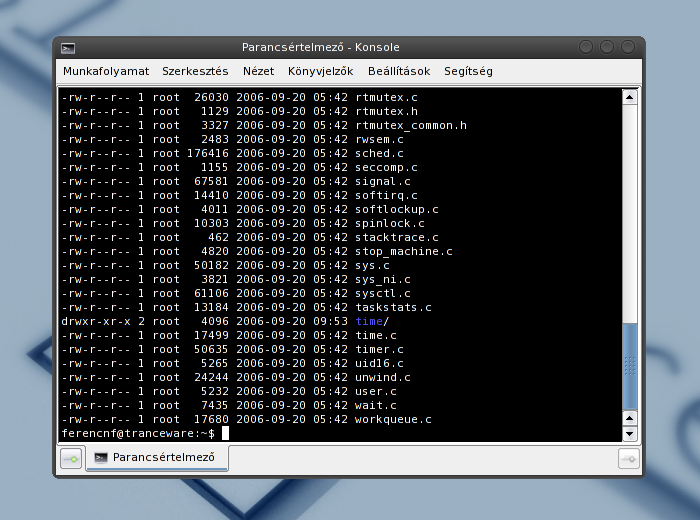Click the Konsole terminal icon in the title bar
This screenshot has width=700, height=520.
click(68, 48)
